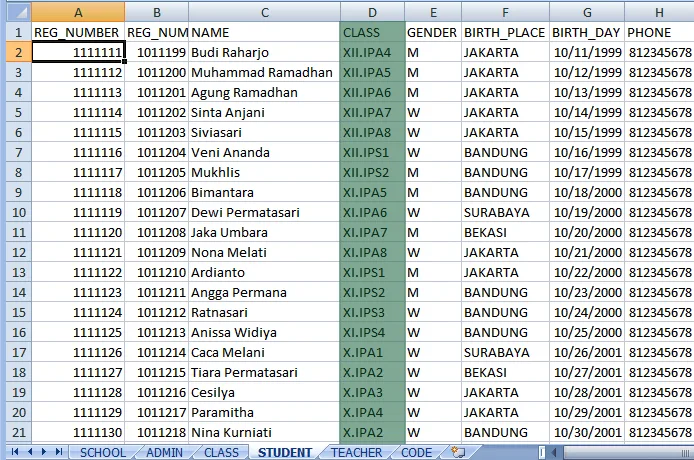The width and height of the screenshot is (694, 460).
Task: Select column B header
Action: (x=157, y=12)
